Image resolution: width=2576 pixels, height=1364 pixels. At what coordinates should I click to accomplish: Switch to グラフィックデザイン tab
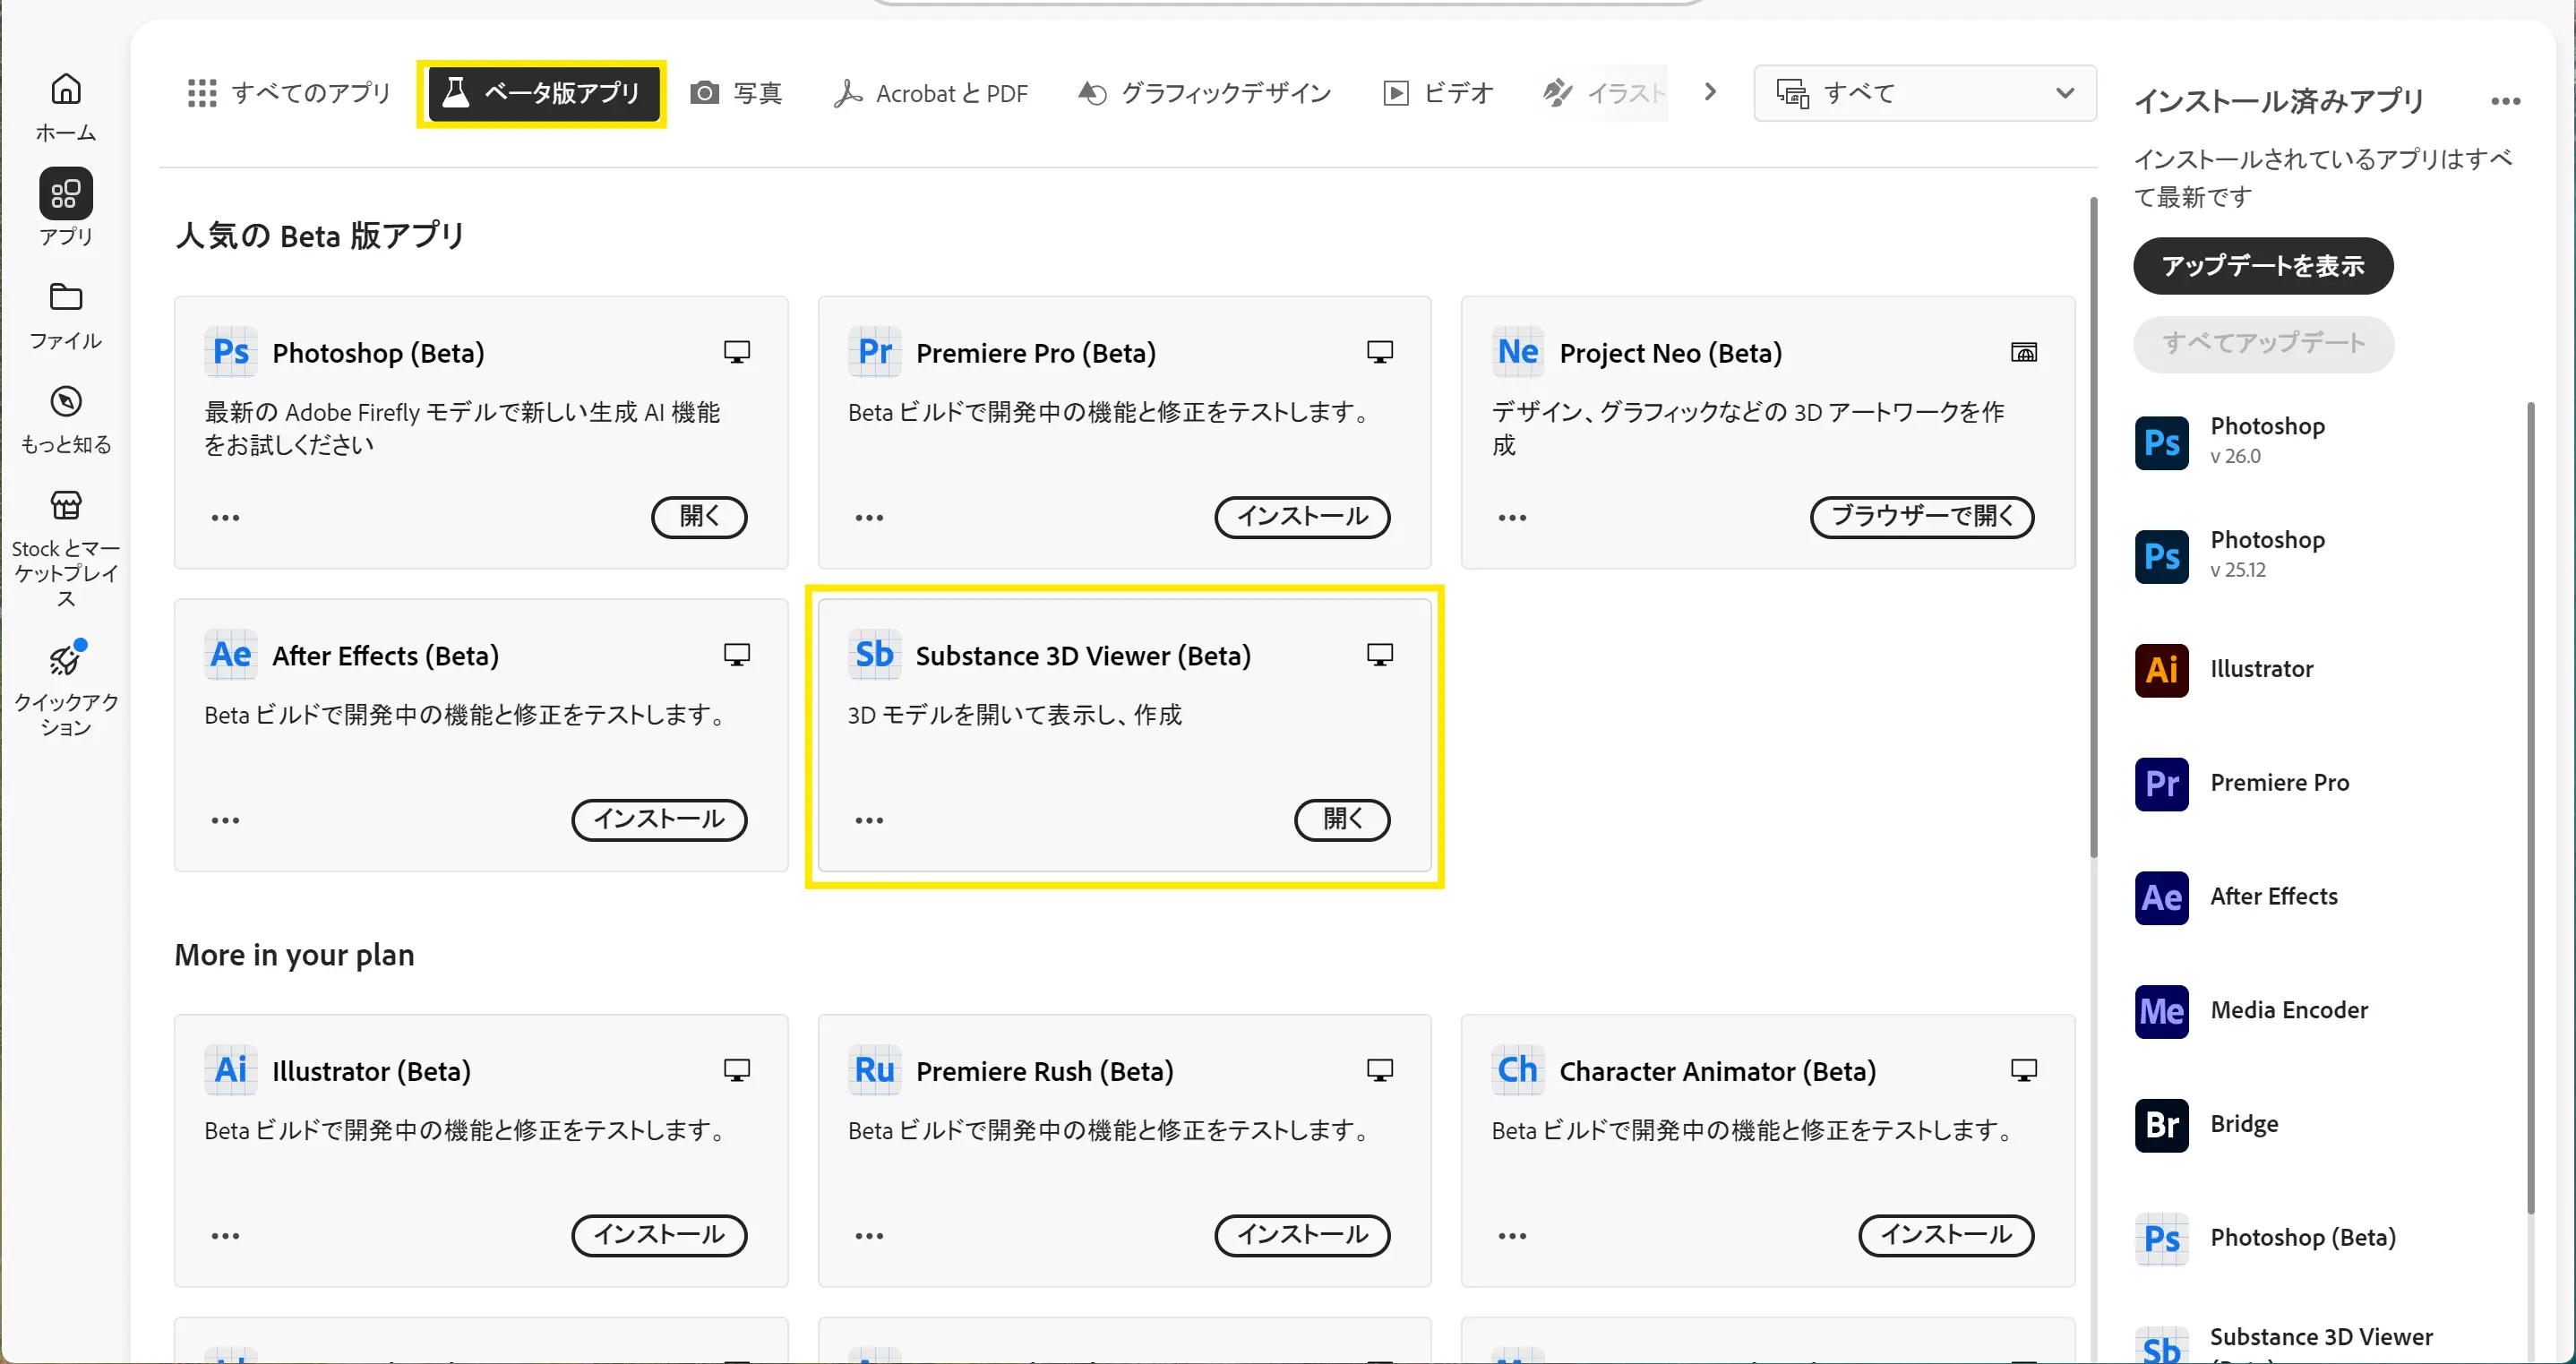pos(1205,93)
